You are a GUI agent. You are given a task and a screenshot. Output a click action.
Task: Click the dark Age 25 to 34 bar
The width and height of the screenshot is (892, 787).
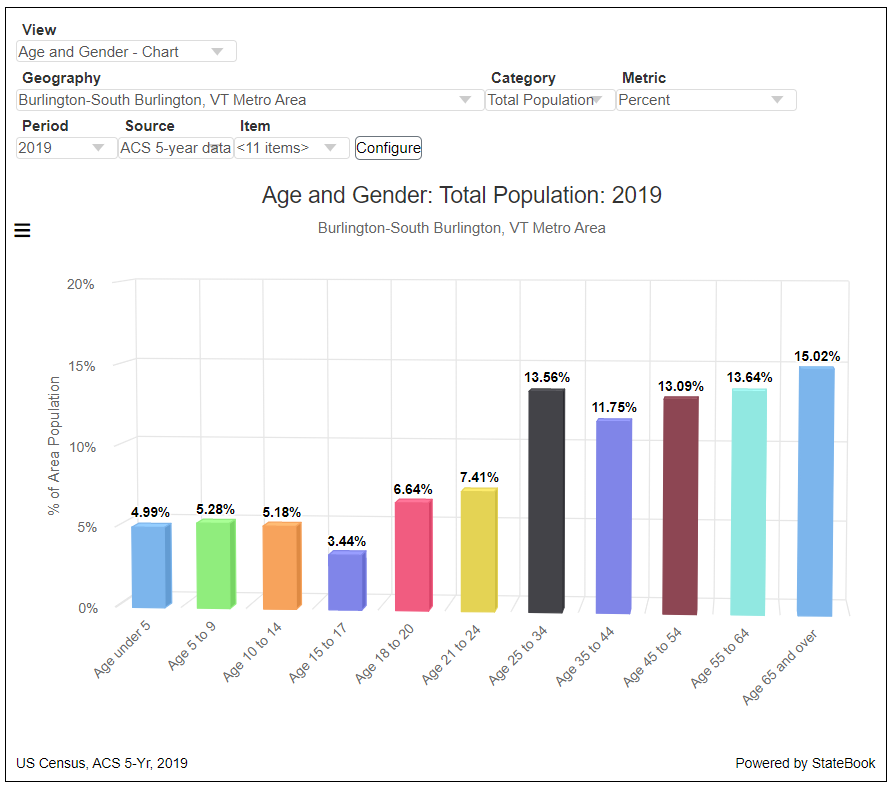pyautogui.click(x=545, y=500)
